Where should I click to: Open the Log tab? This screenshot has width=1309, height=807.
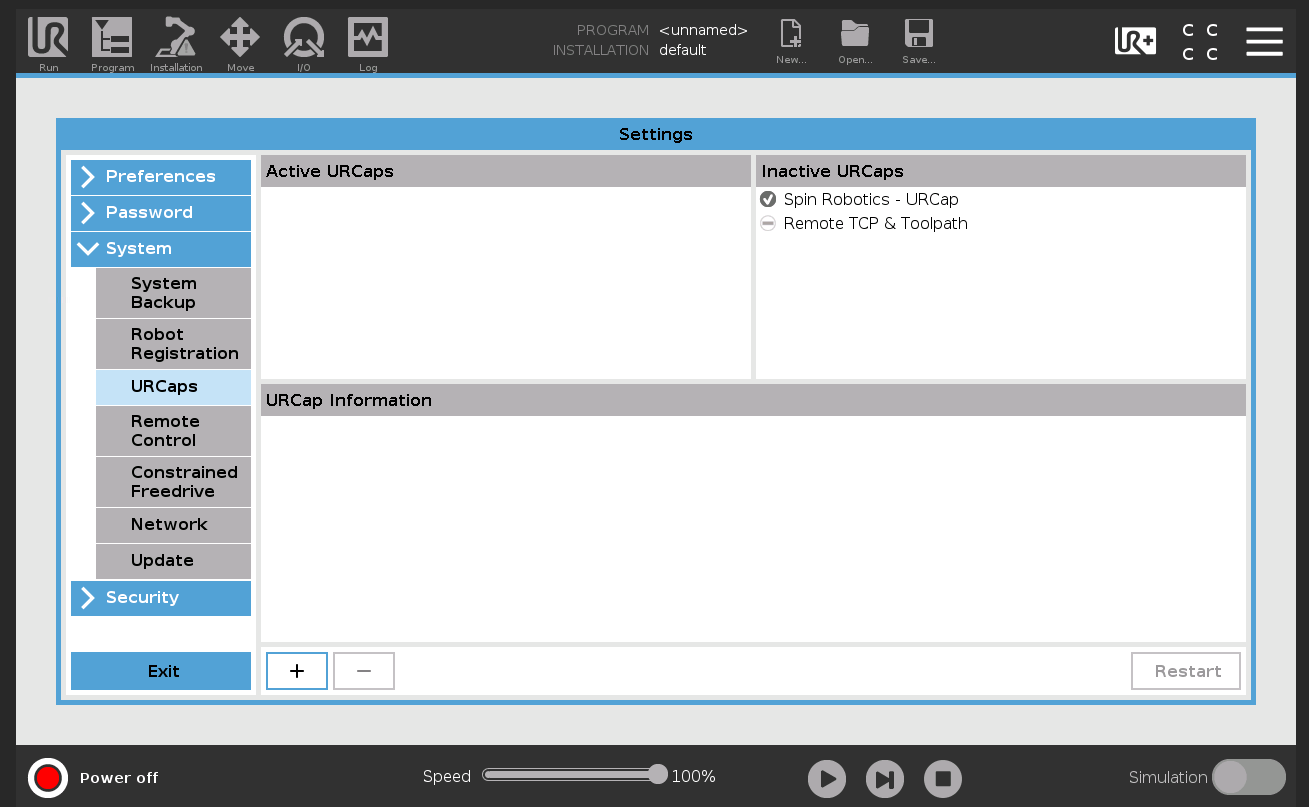[x=368, y=45]
